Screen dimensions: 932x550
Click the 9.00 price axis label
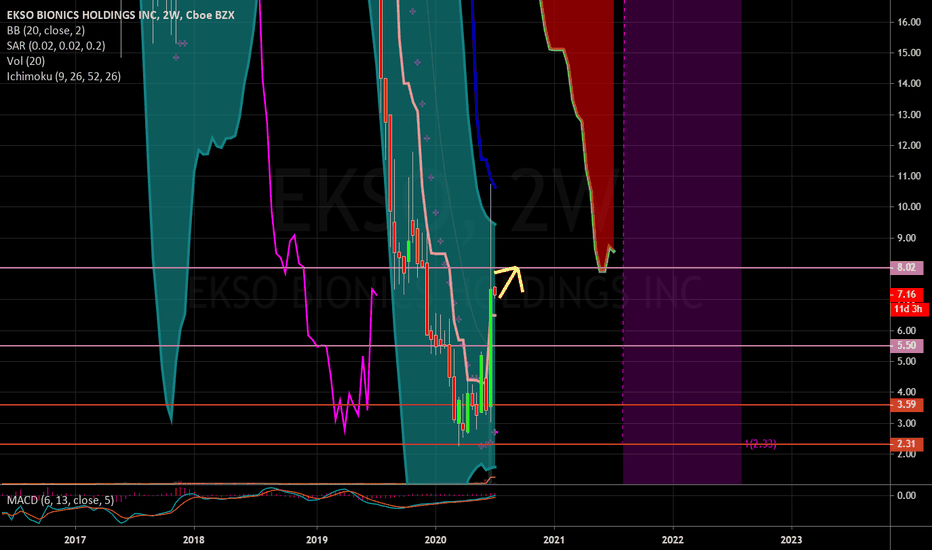909,238
